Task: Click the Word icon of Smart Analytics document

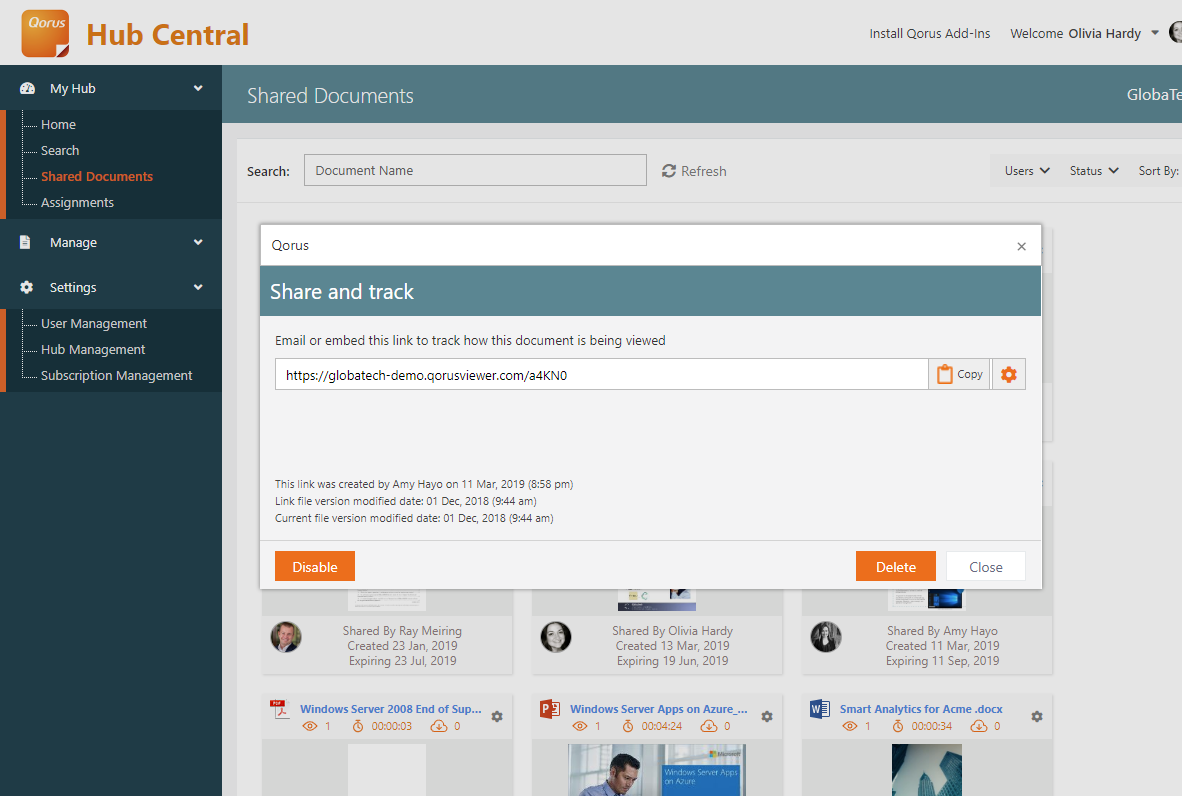Action: (819, 709)
